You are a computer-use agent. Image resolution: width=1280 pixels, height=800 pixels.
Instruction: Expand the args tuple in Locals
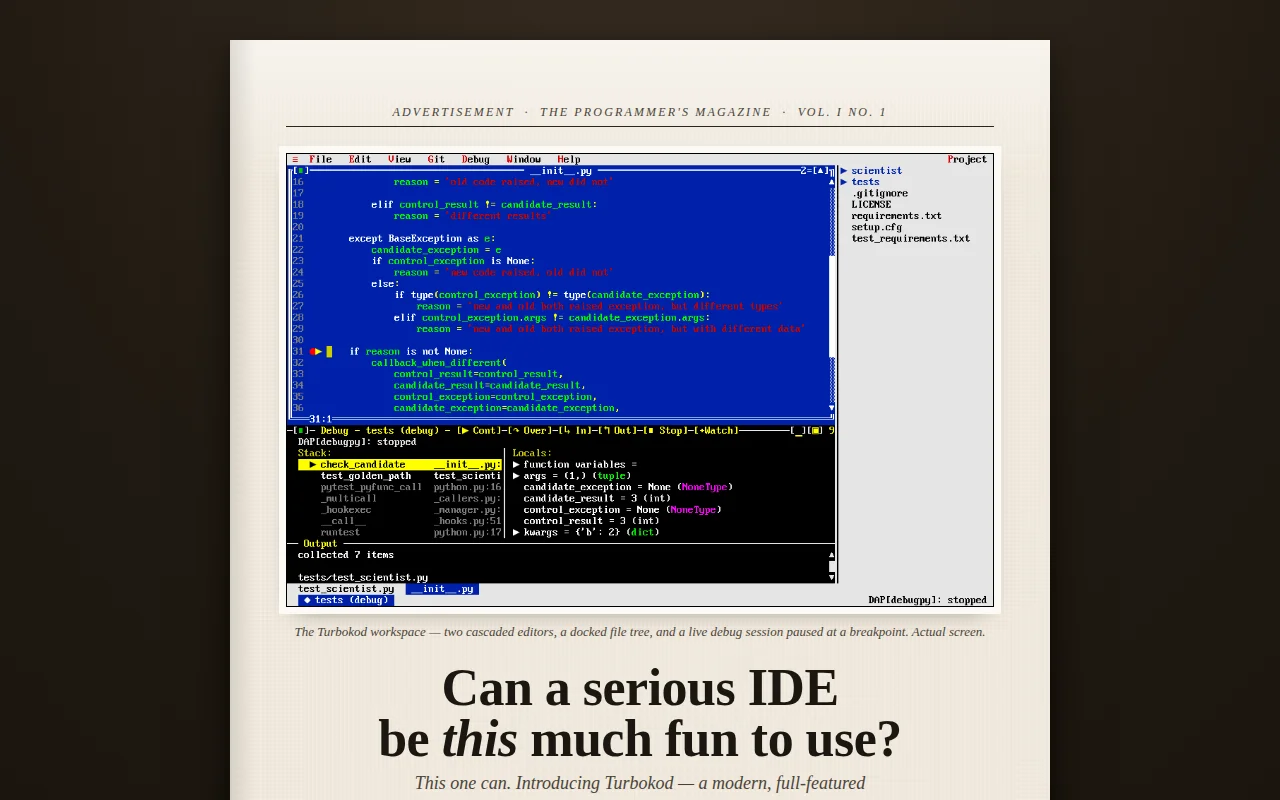coord(516,476)
